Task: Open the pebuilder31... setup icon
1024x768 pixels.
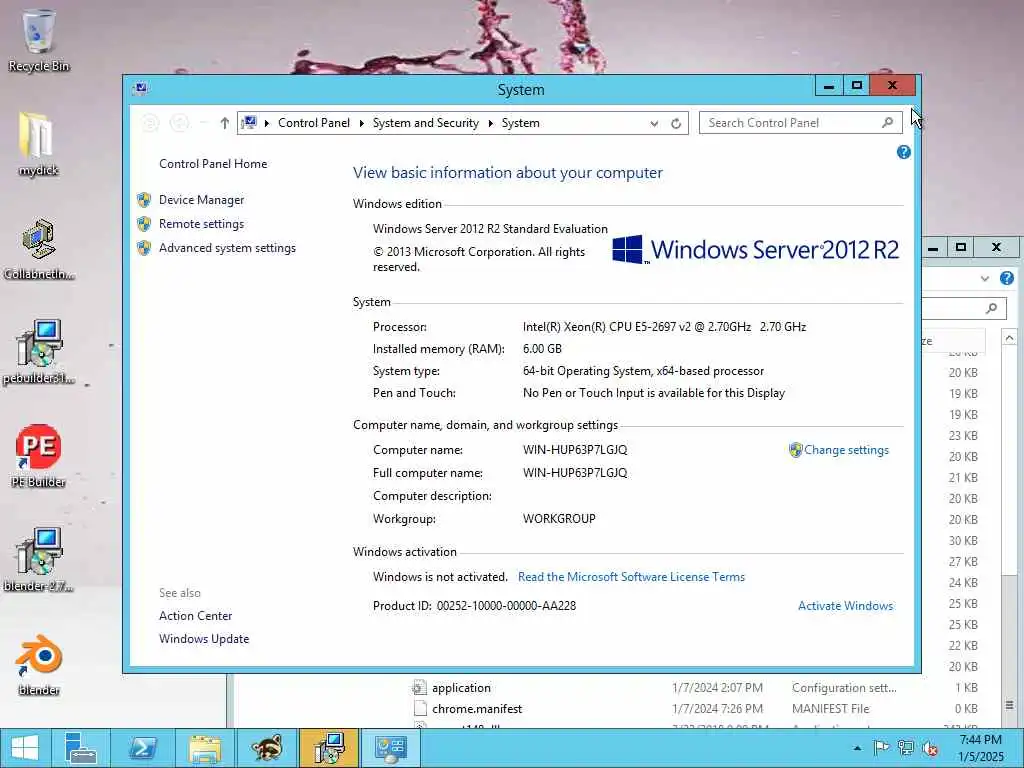Action: point(39,353)
